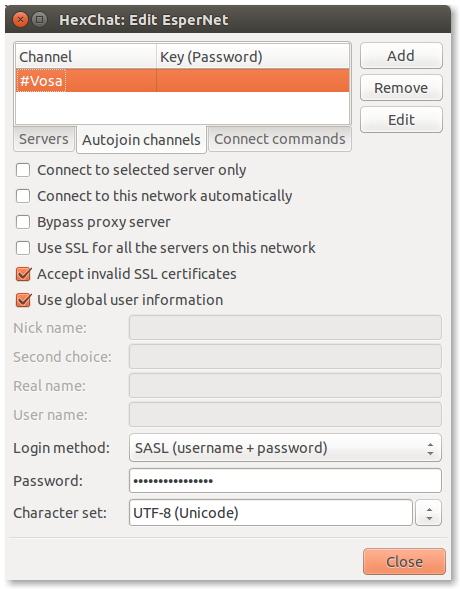
Task: Click the Edit button
Action: coord(401,120)
